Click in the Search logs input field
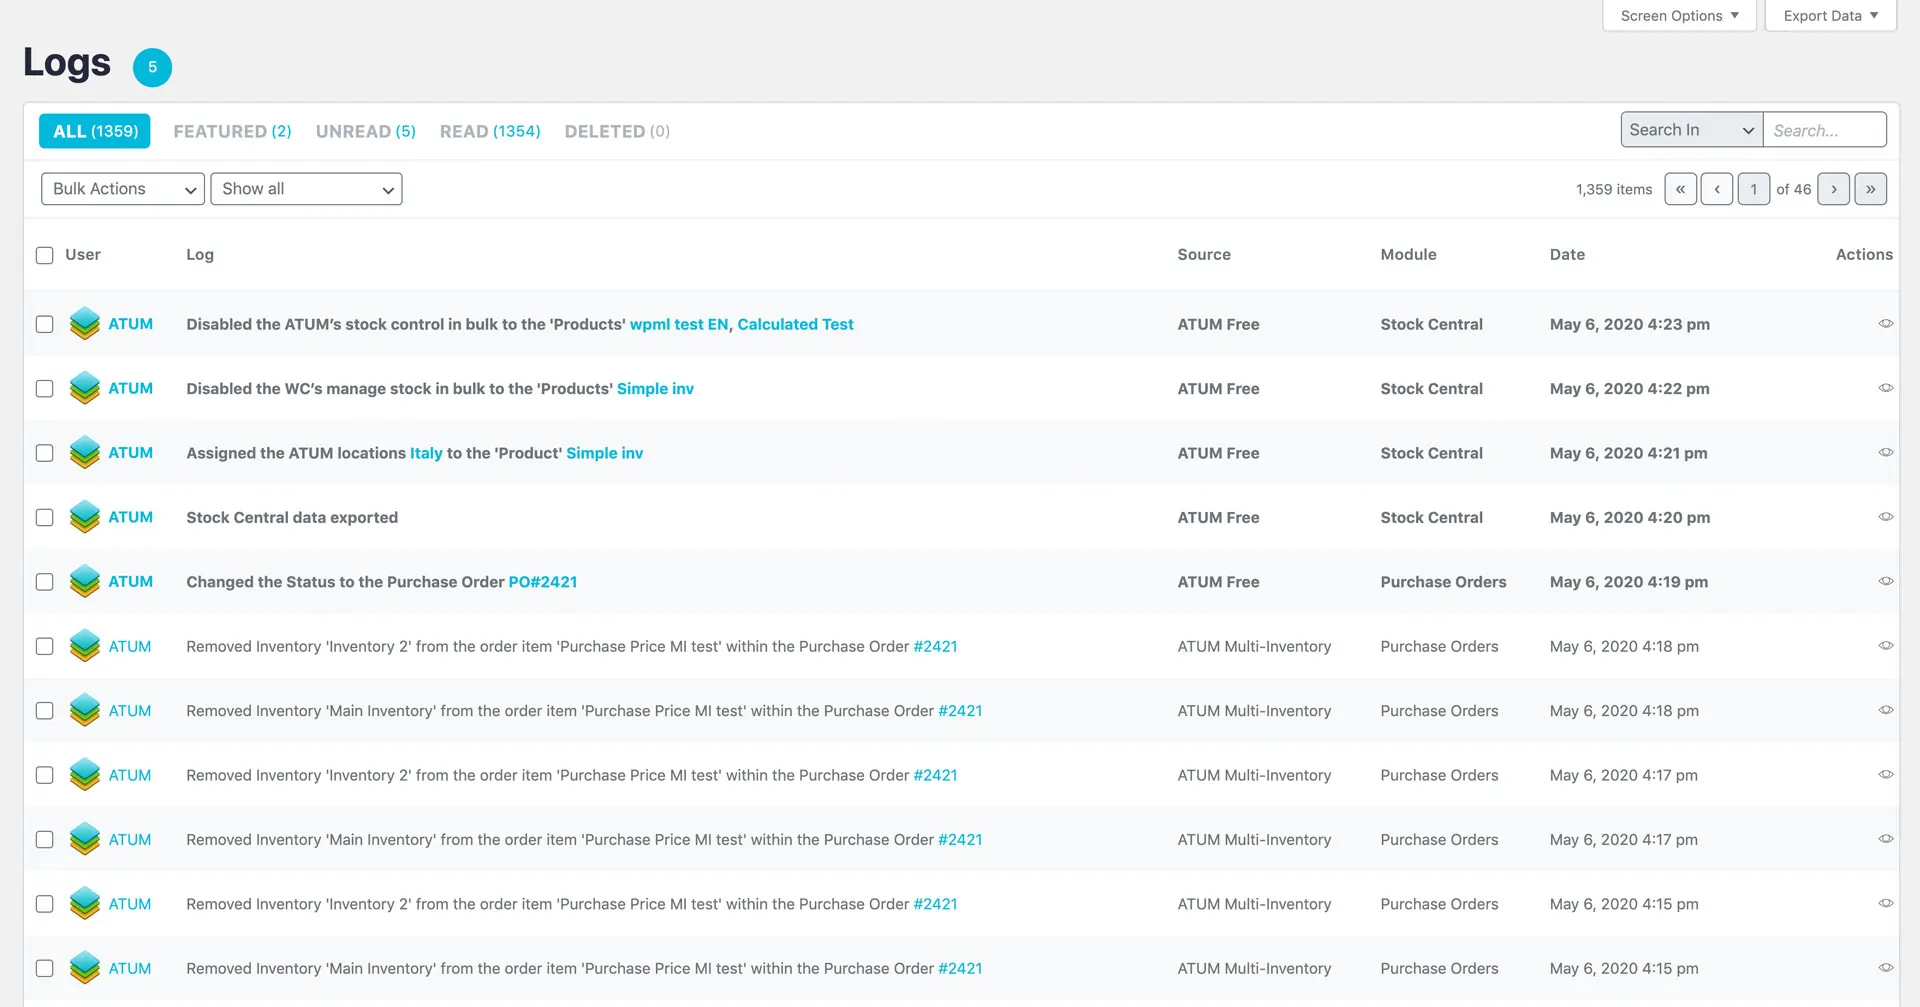Screen dimensions: 1920x1007 pos(1824,130)
